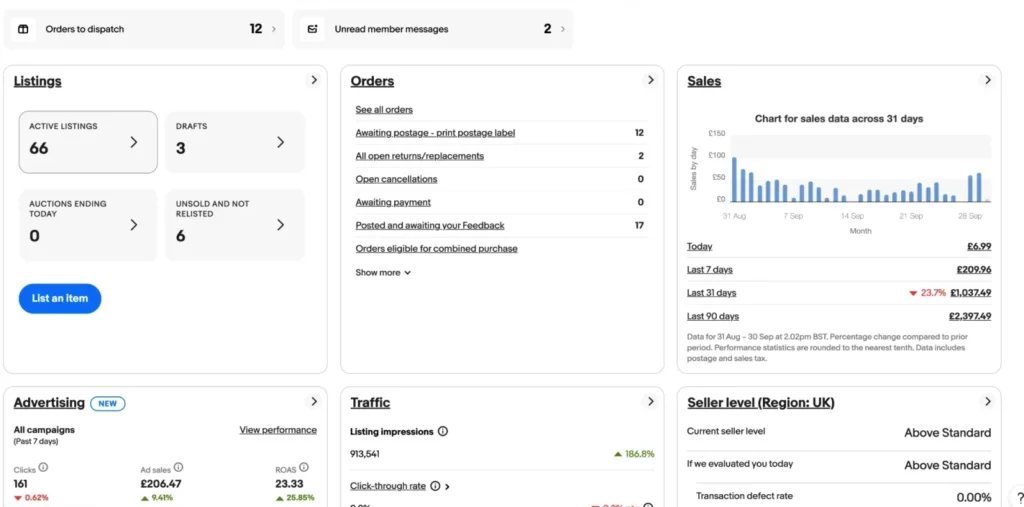Image resolution: width=1024 pixels, height=507 pixels.
Task: Click the Unread member messages icon
Action: tap(312, 29)
